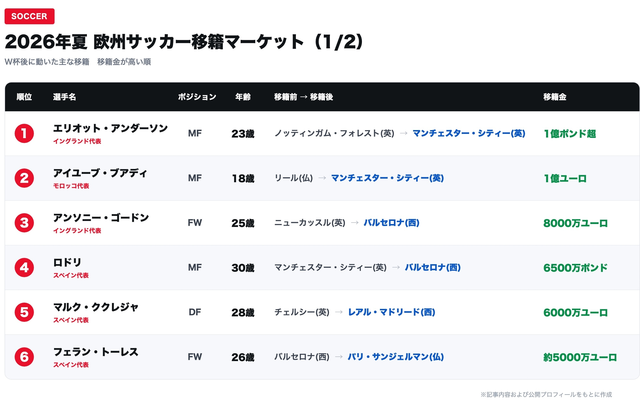Click the fee 1億ユーロ
The height and width of the screenshot is (405, 640).
[565, 178]
